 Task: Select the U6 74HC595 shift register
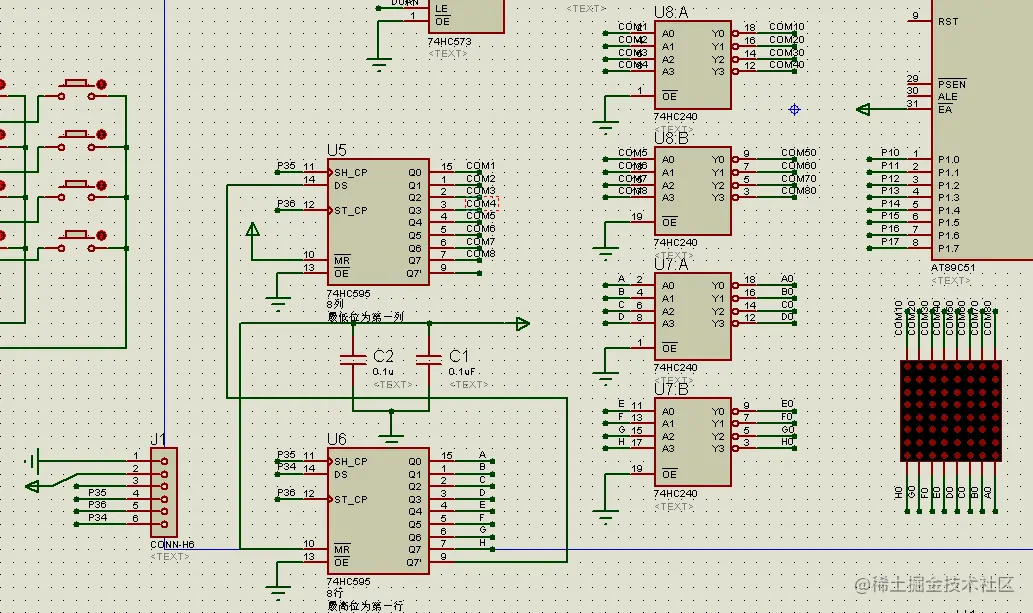(378, 511)
